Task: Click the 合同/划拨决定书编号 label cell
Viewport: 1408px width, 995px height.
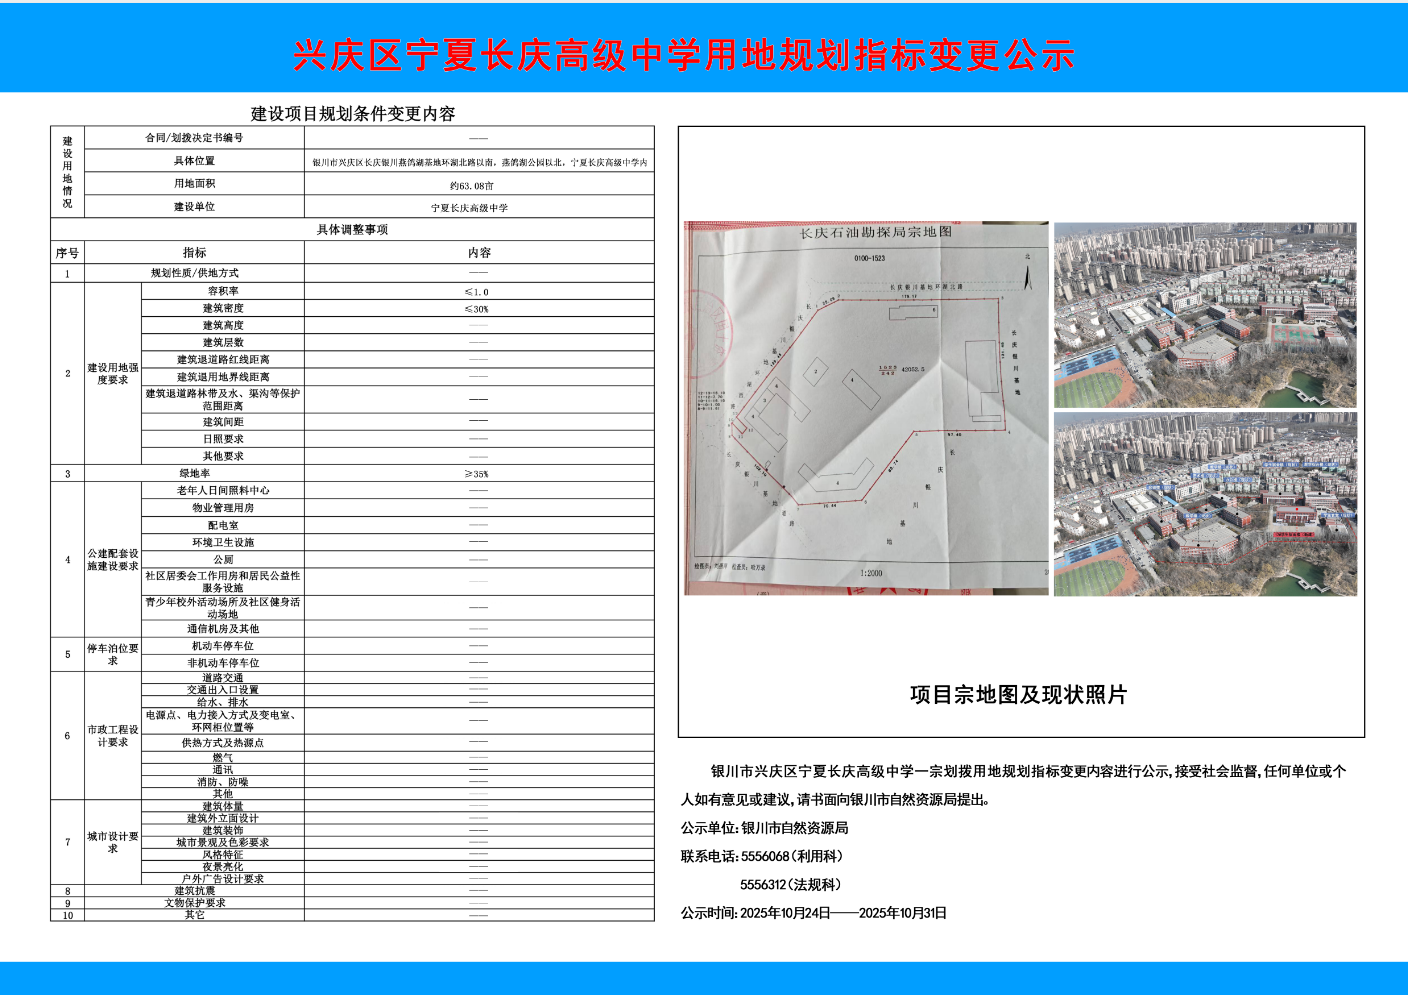Action: coord(194,138)
